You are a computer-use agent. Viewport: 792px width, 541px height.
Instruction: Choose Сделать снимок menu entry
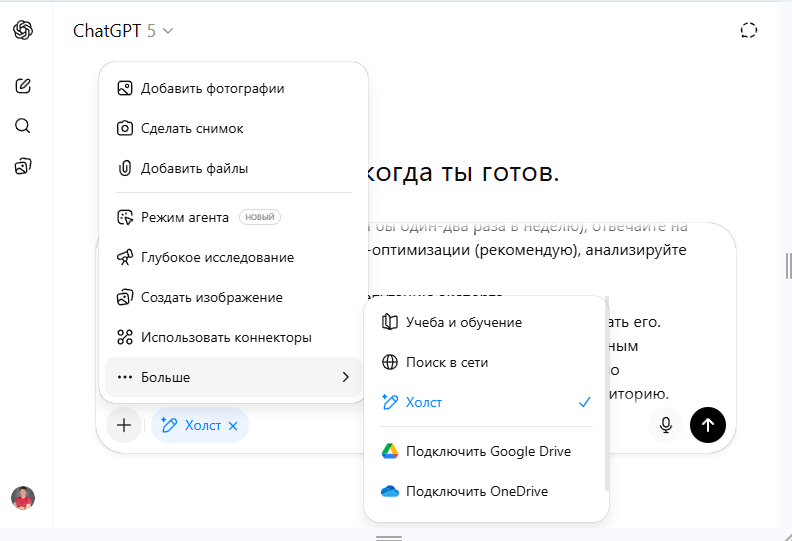click(x=233, y=128)
